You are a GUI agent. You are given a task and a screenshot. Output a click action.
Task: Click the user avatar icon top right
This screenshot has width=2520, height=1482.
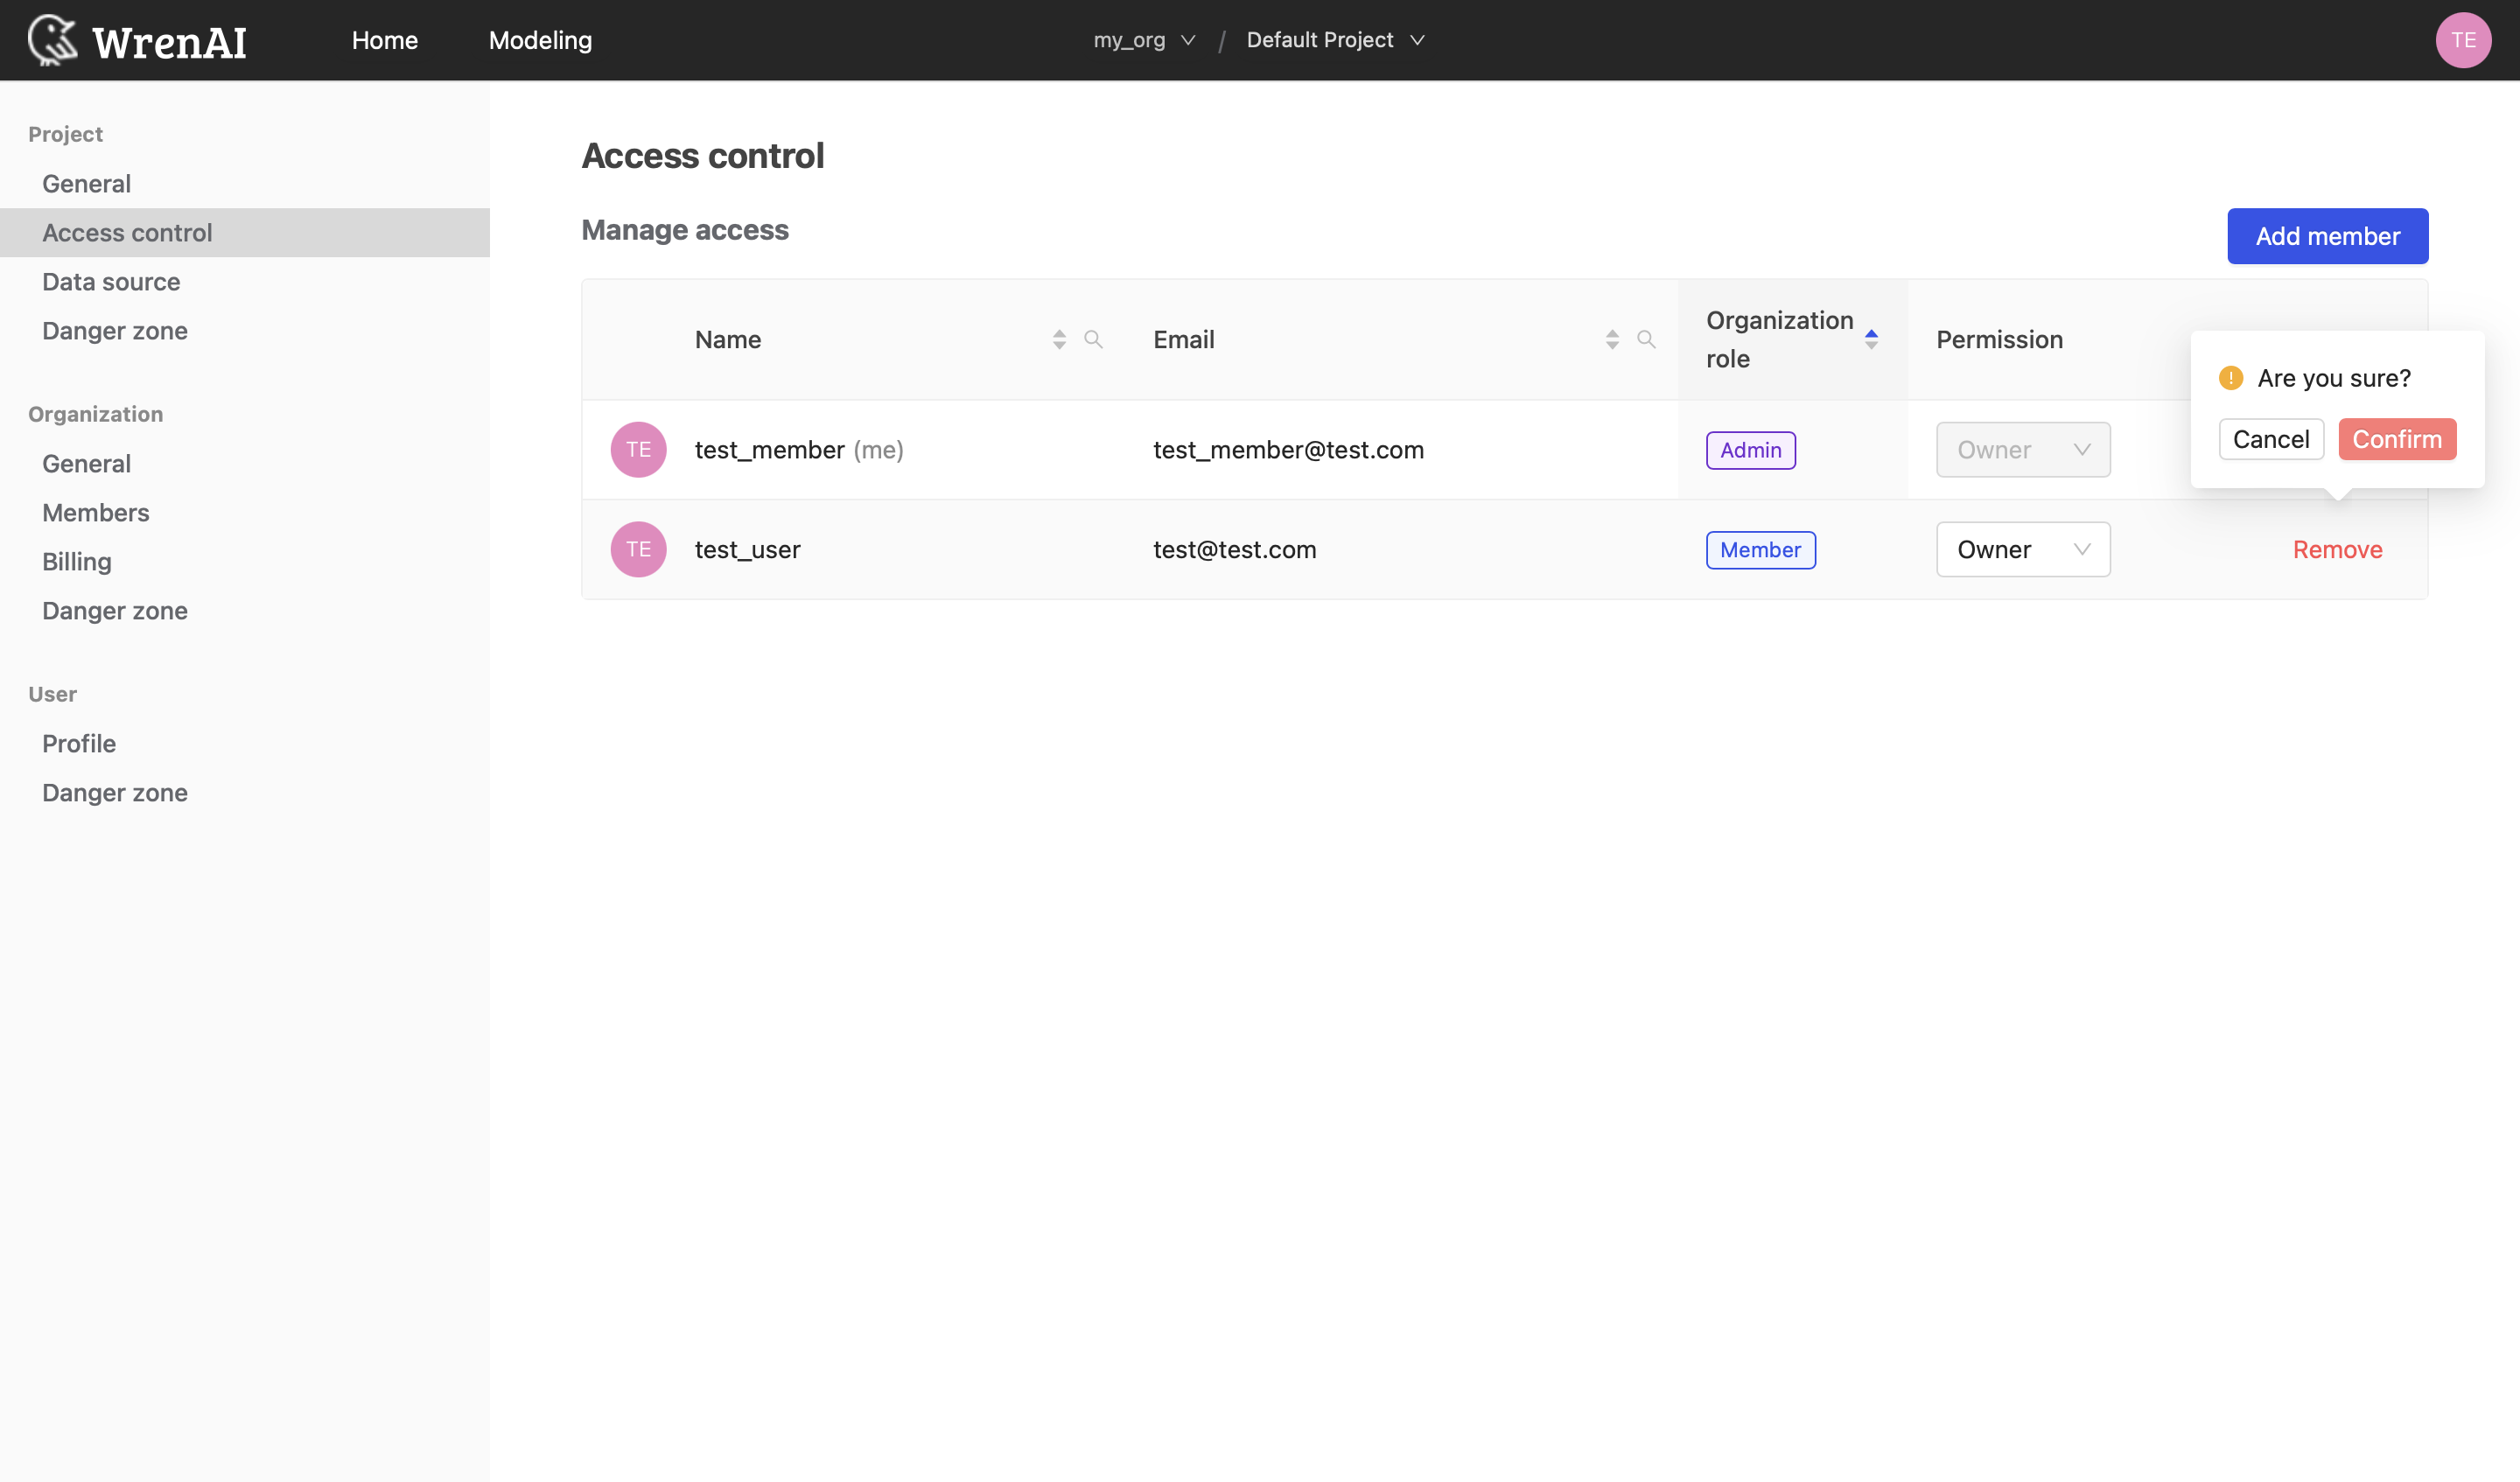click(2463, 38)
